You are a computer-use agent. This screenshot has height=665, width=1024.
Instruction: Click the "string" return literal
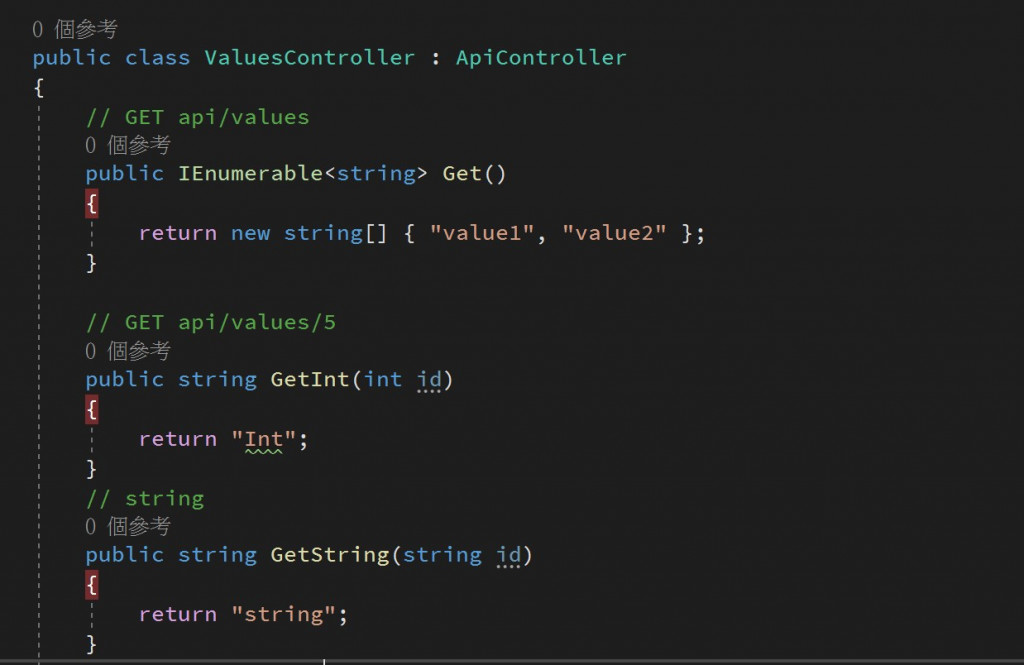[283, 615]
